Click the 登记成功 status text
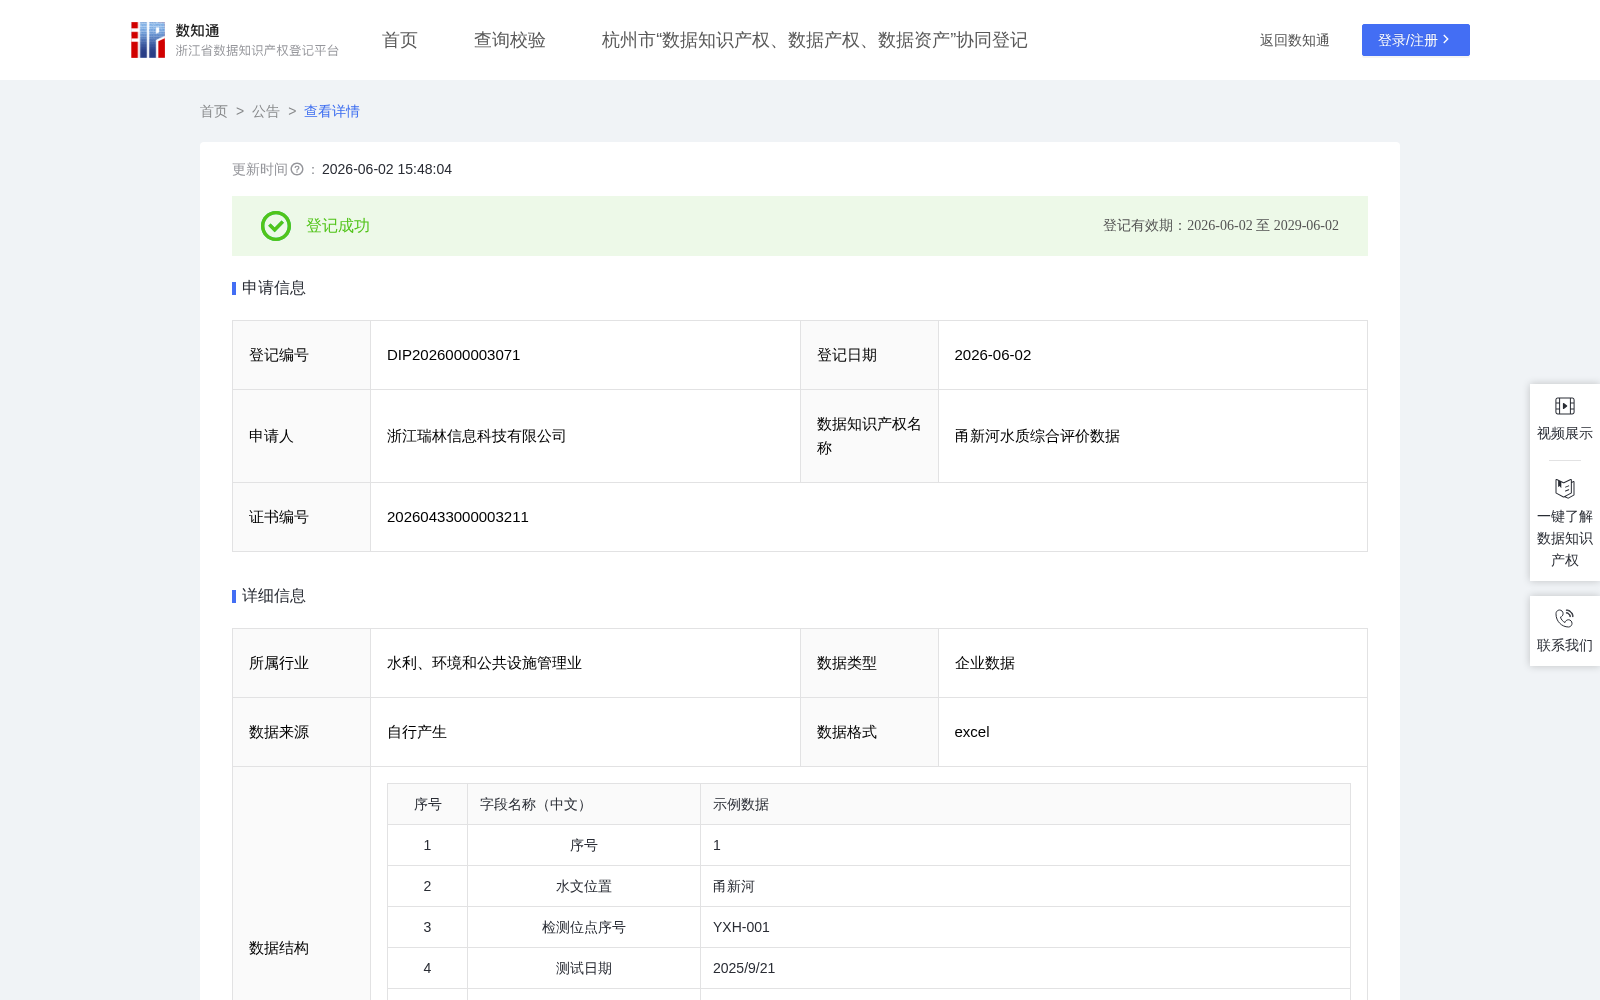Image resolution: width=1600 pixels, height=1000 pixels. [338, 226]
